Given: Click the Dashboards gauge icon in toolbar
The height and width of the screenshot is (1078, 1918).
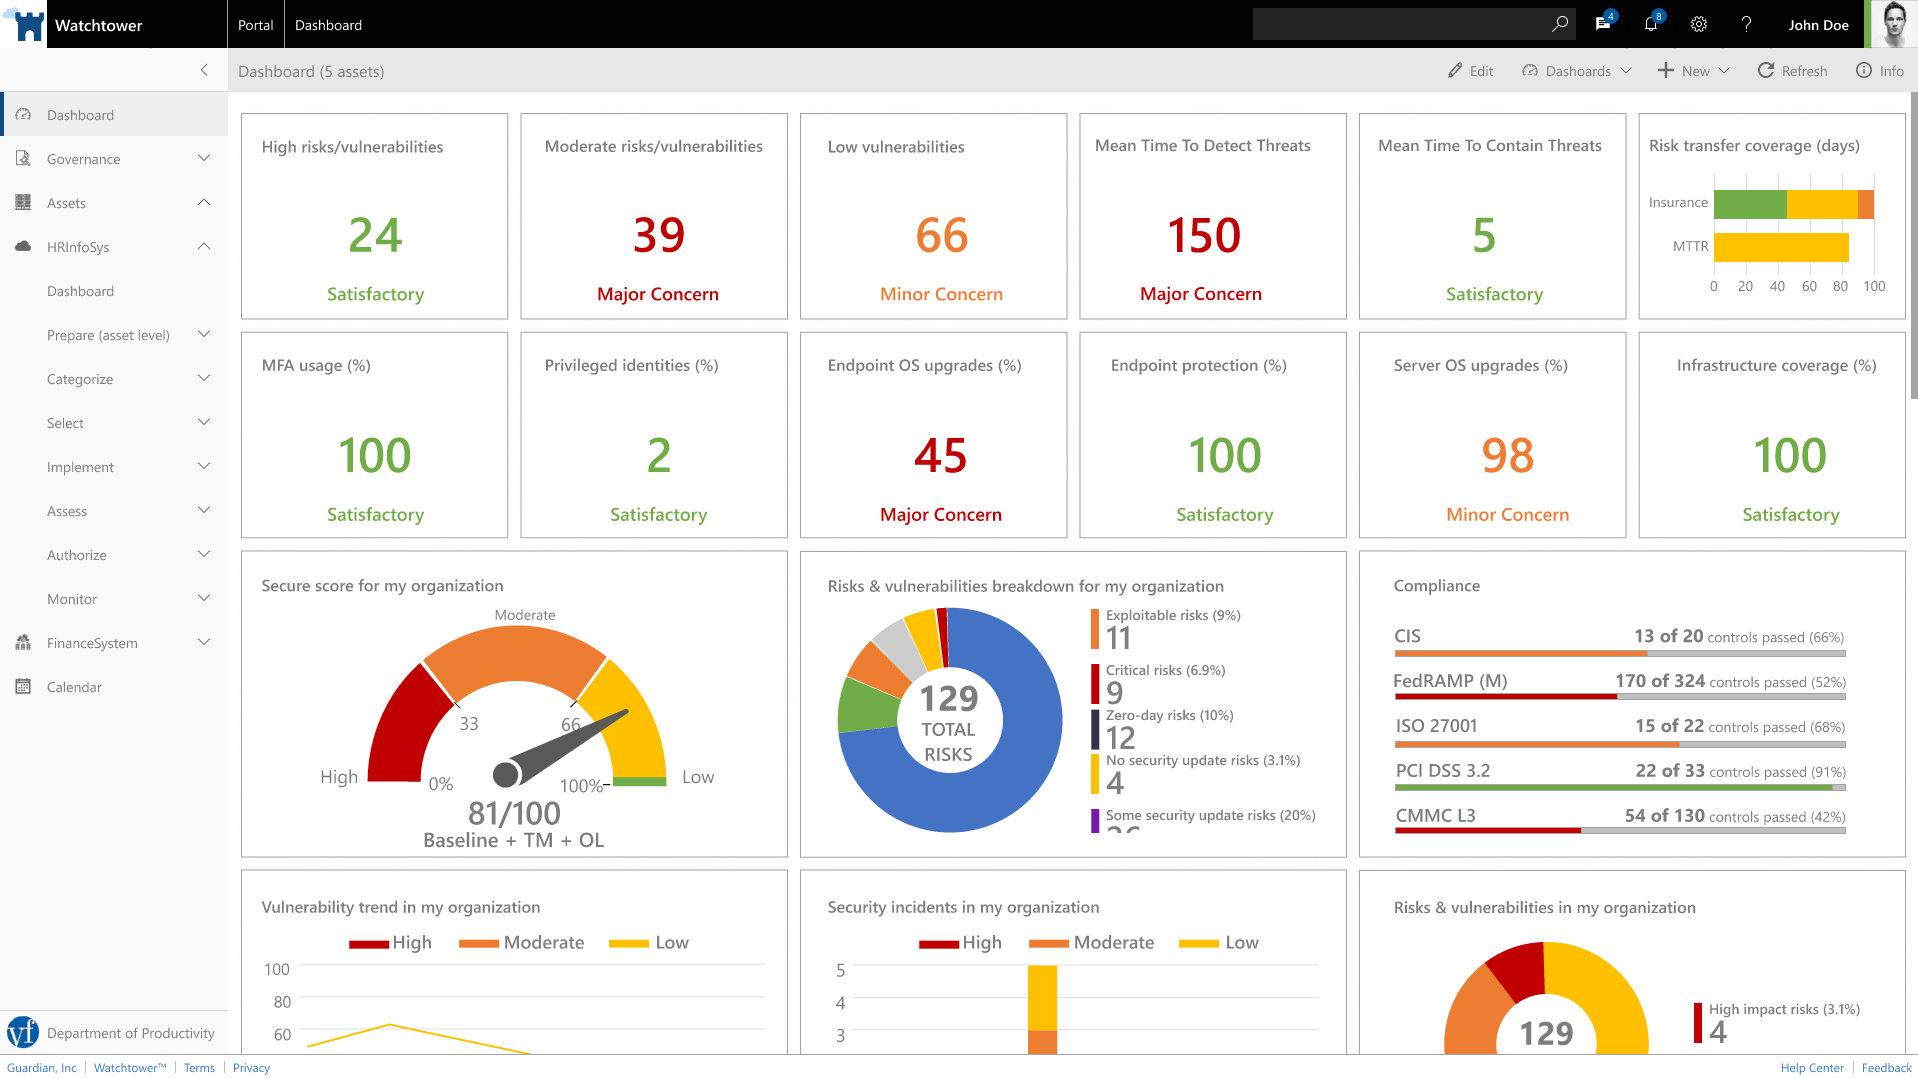Looking at the screenshot, I should click(x=1530, y=71).
